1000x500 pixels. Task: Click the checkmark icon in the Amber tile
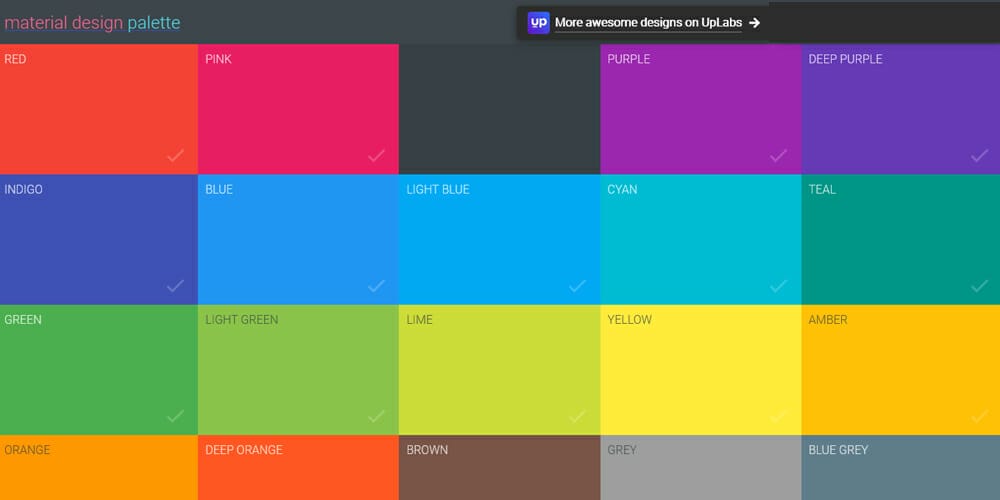980,416
